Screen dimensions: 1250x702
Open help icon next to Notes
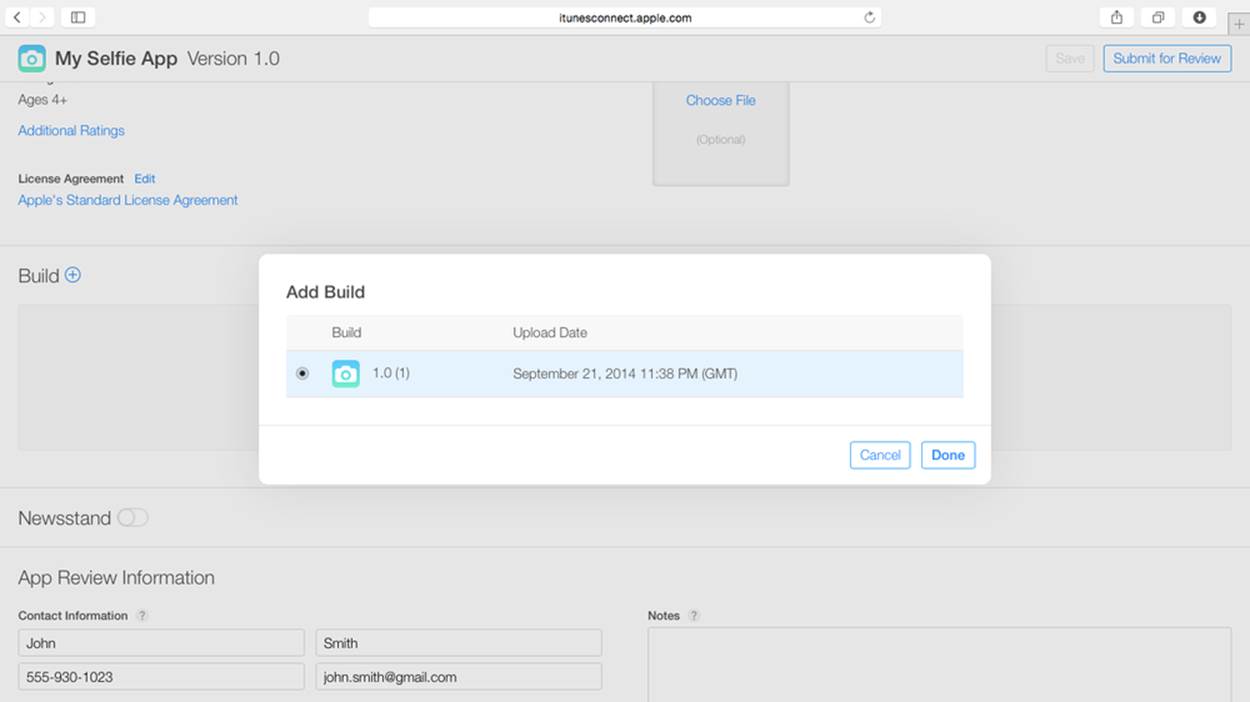click(x=694, y=616)
